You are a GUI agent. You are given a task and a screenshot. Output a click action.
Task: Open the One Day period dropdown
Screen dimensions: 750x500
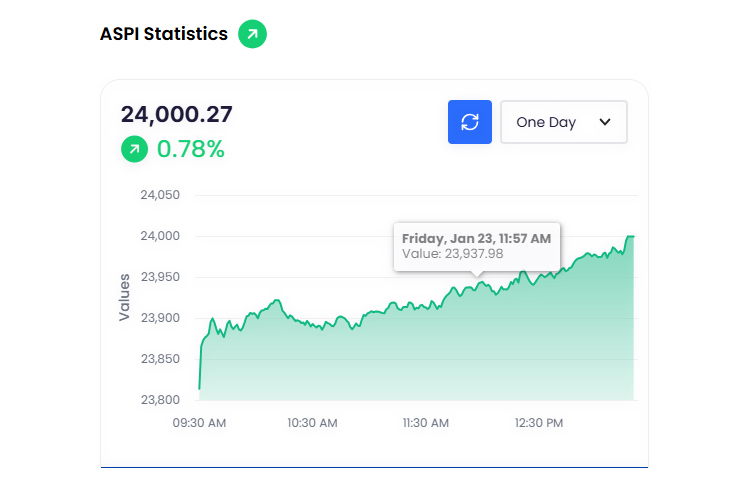pyautogui.click(x=563, y=122)
